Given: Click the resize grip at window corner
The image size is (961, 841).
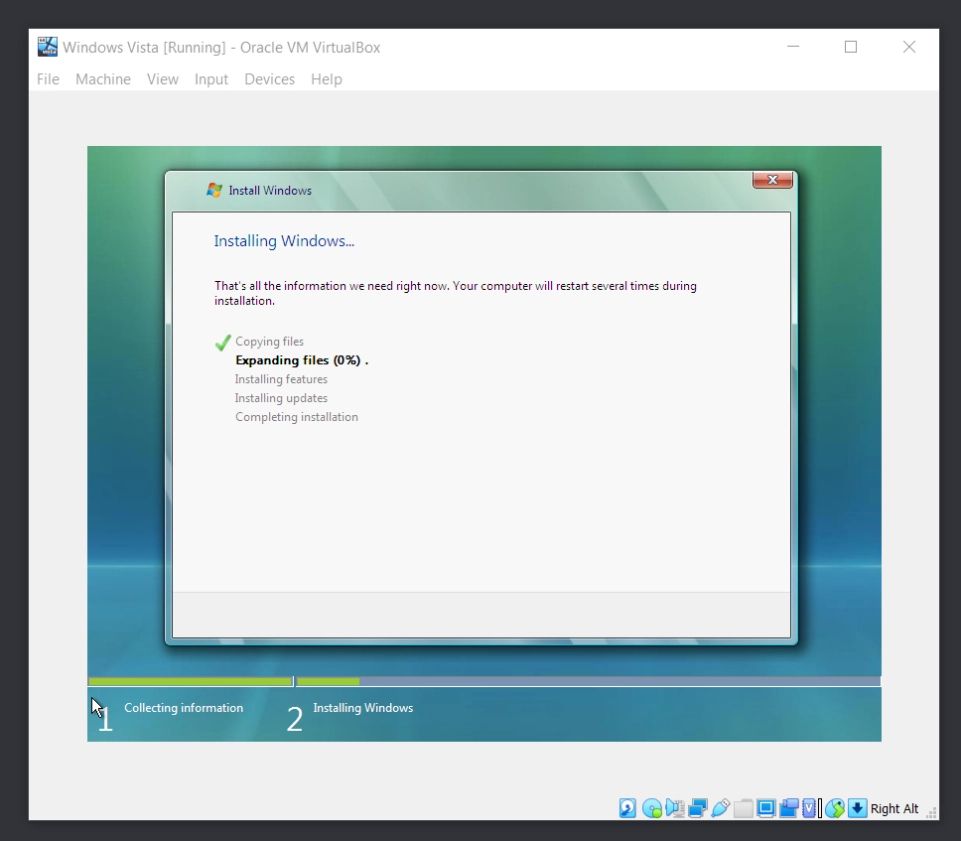Looking at the screenshot, I should [932, 813].
